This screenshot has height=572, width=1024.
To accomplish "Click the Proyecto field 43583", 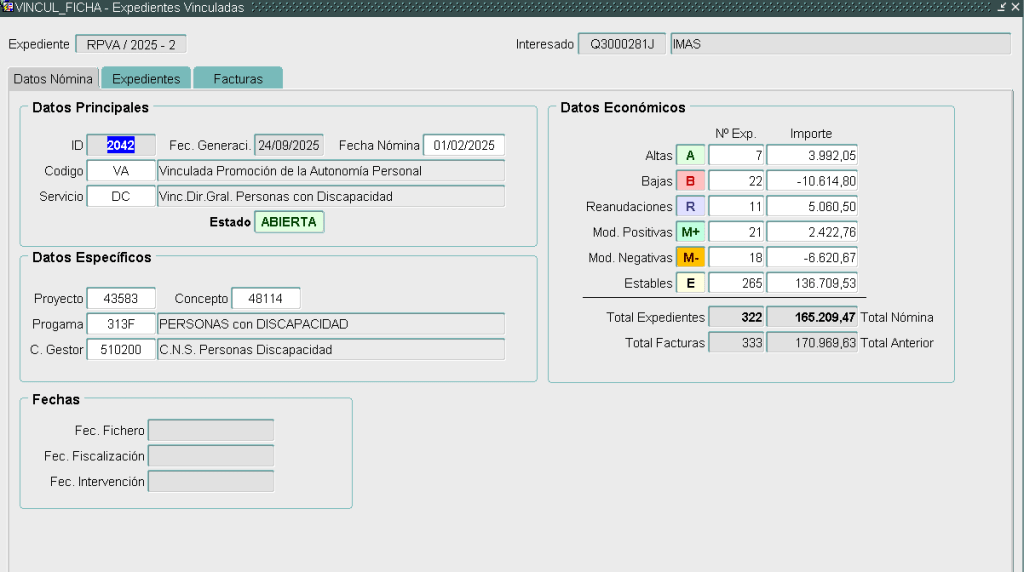I will pyautogui.click(x=121, y=299).
